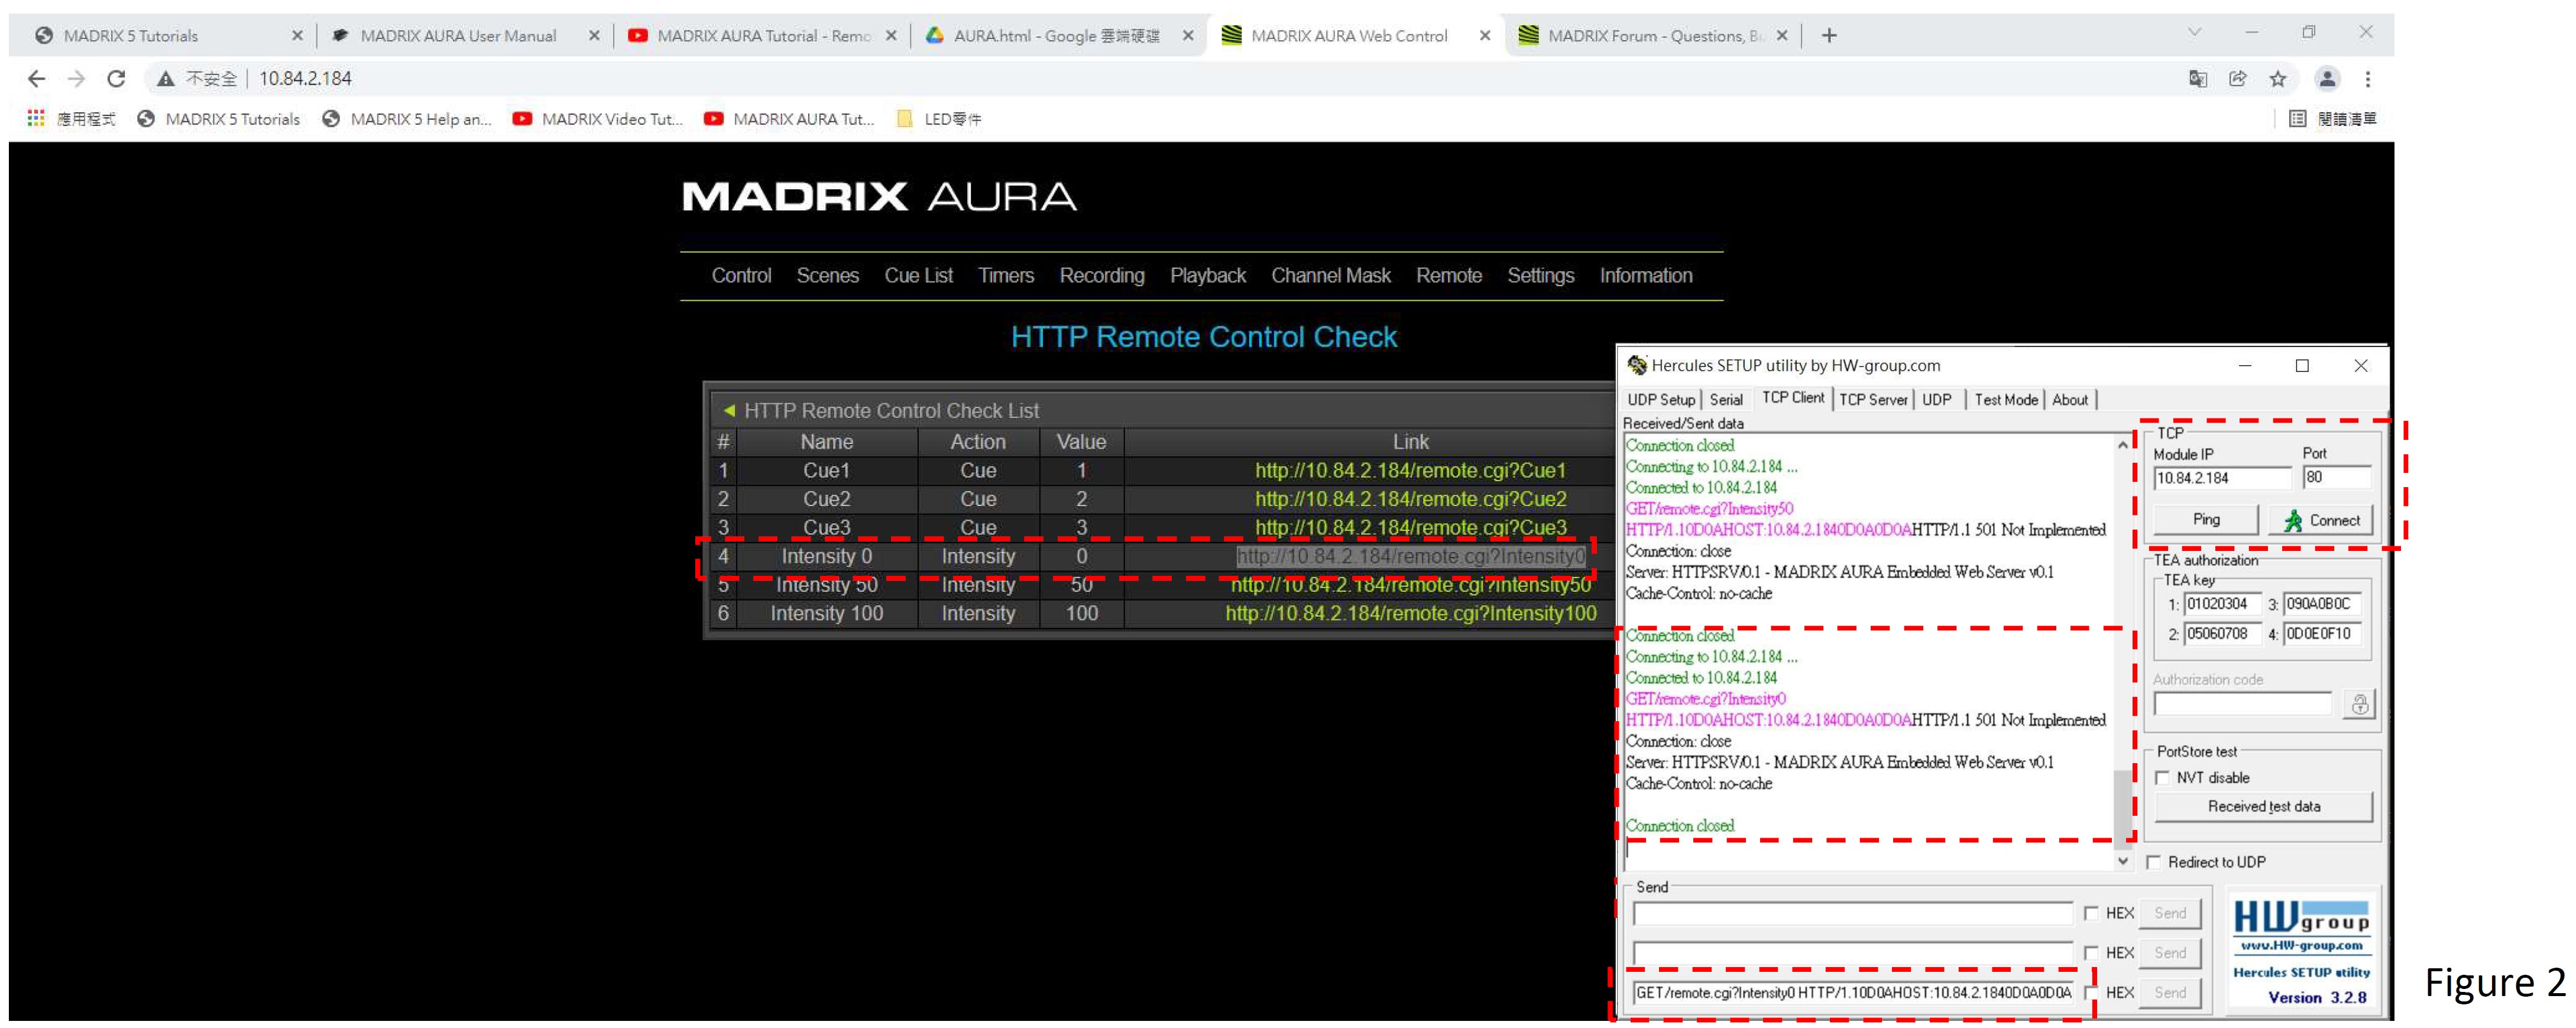Open the reading list icon
The width and height of the screenshot is (2576, 1028).
[2297, 119]
